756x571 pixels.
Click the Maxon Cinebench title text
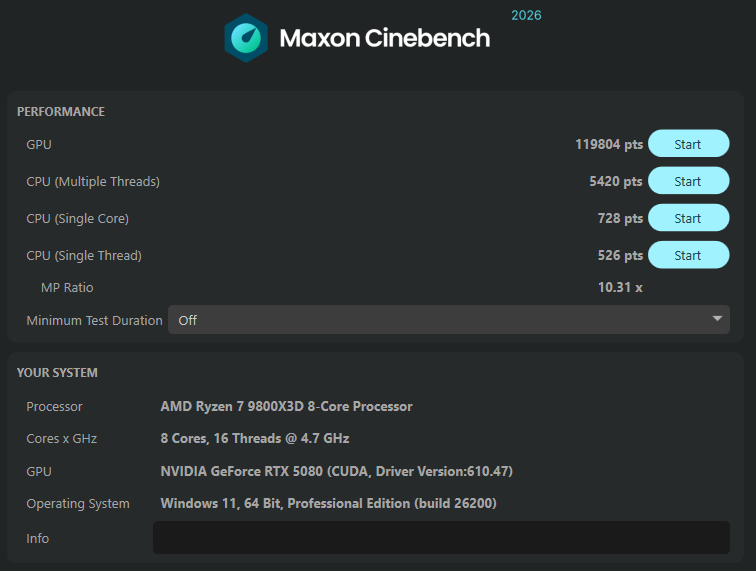(x=384, y=38)
